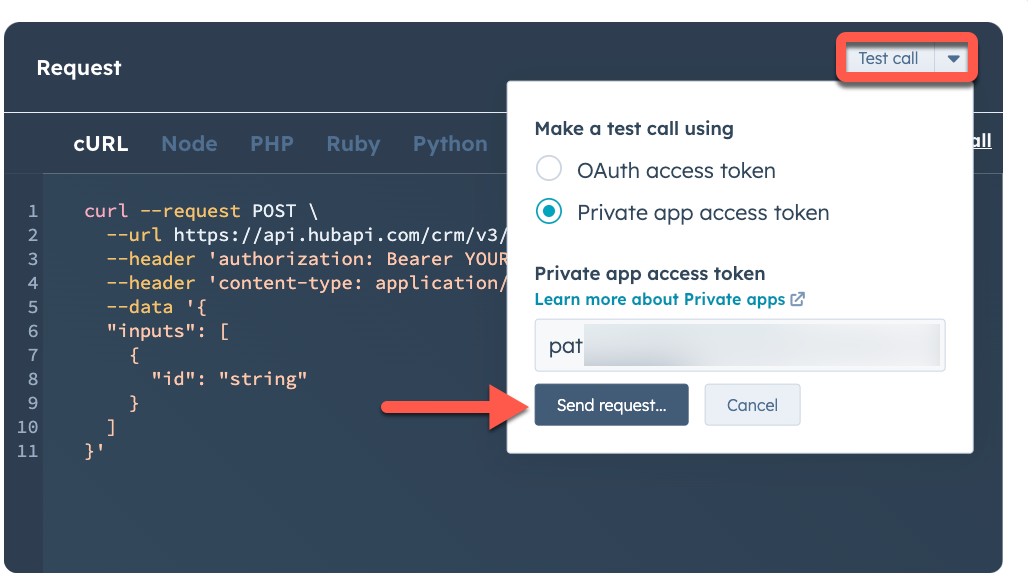Click the private app access token field
Image resolution: width=1028 pixels, height=588 pixels.
point(740,345)
